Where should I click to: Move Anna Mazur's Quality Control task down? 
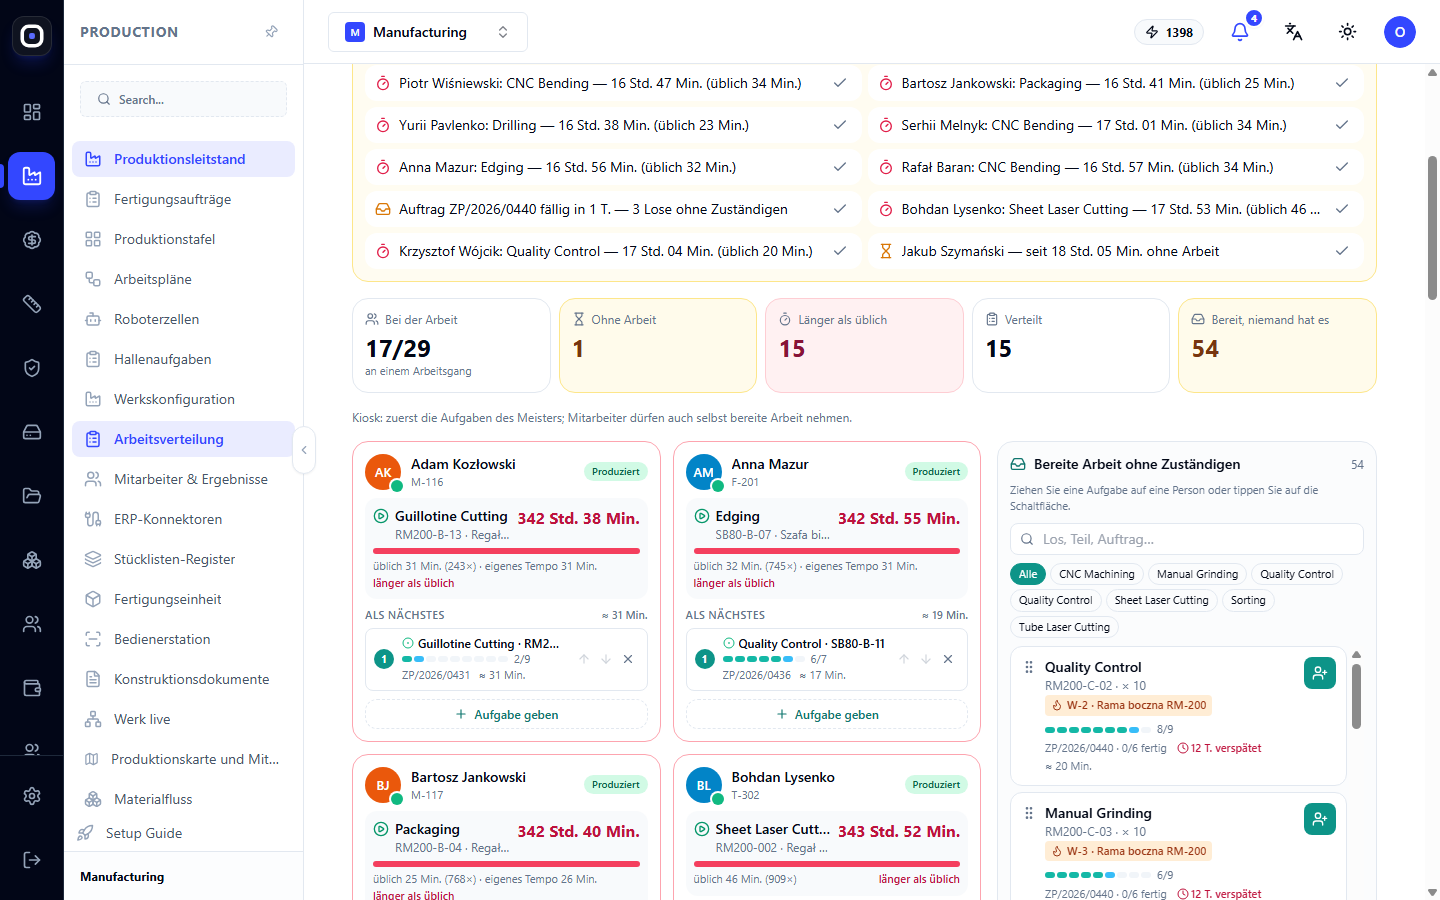[926, 659]
